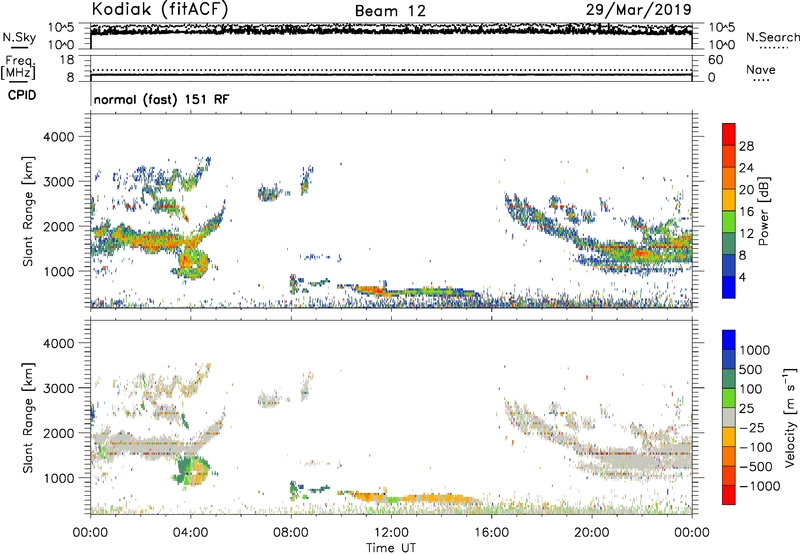Click "-1000" tick on Velocity colorbar

[759, 486]
